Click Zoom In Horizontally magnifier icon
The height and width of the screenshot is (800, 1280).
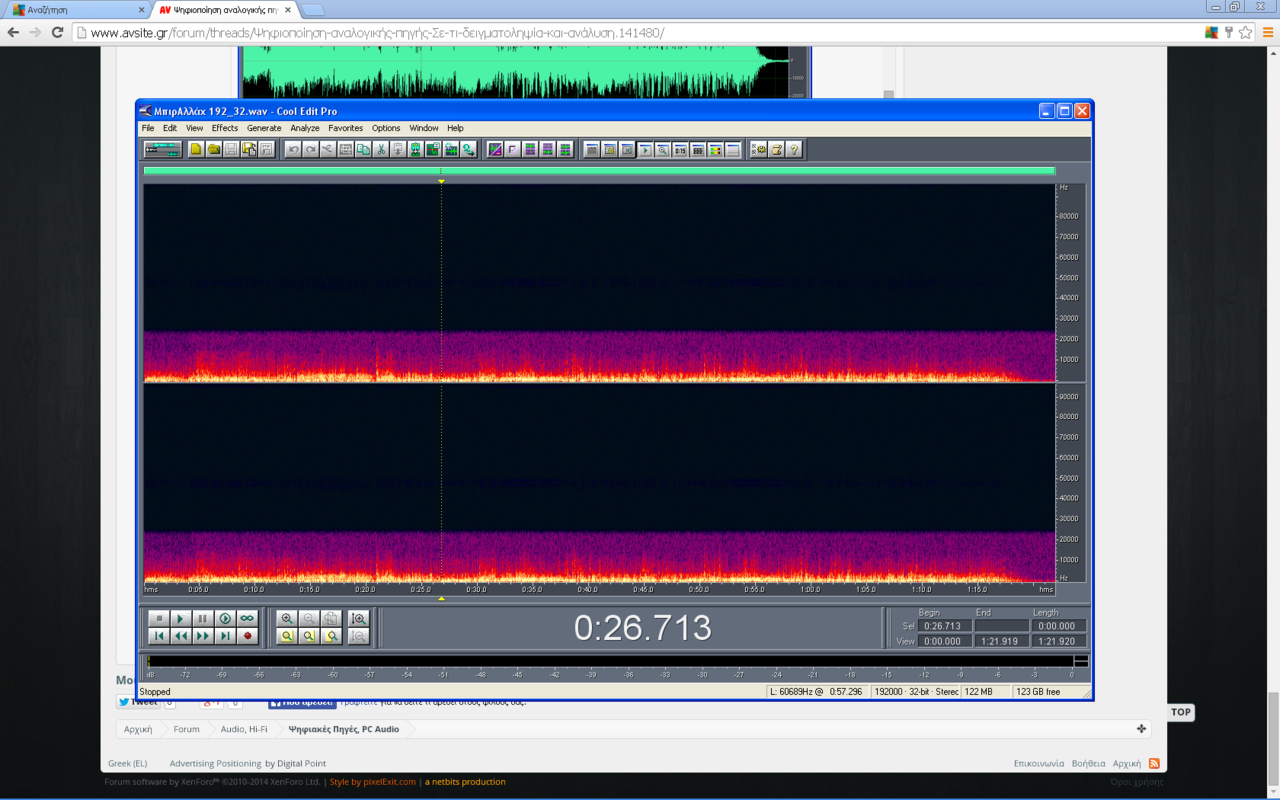(x=287, y=619)
